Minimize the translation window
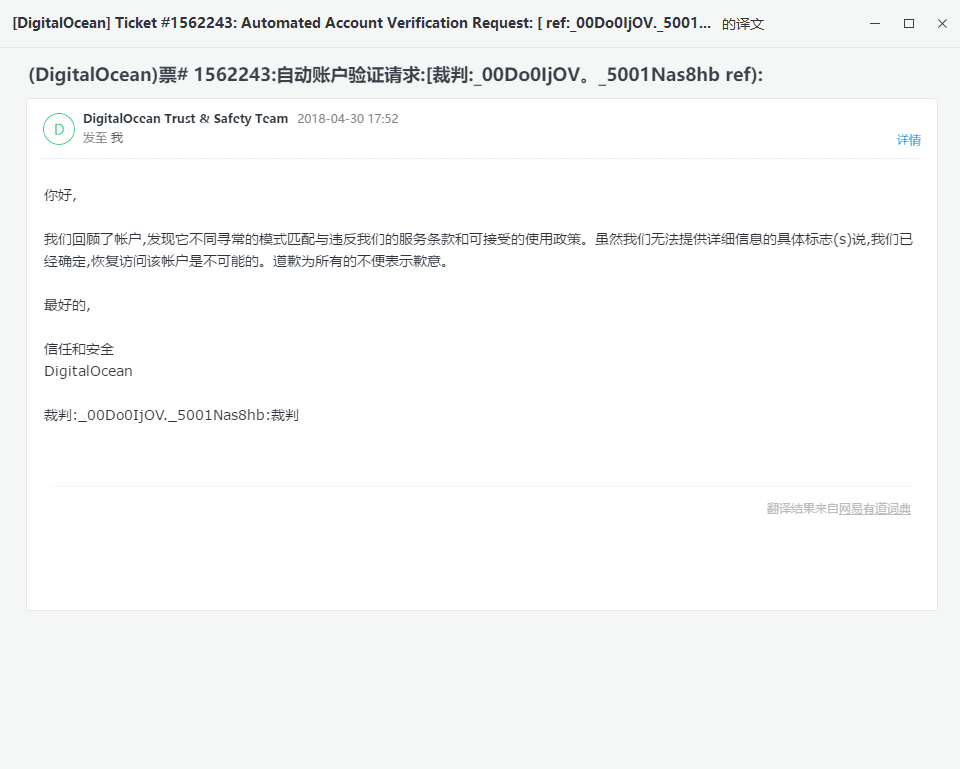Viewport: 960px width, 769px height. [x=875, y=23]
